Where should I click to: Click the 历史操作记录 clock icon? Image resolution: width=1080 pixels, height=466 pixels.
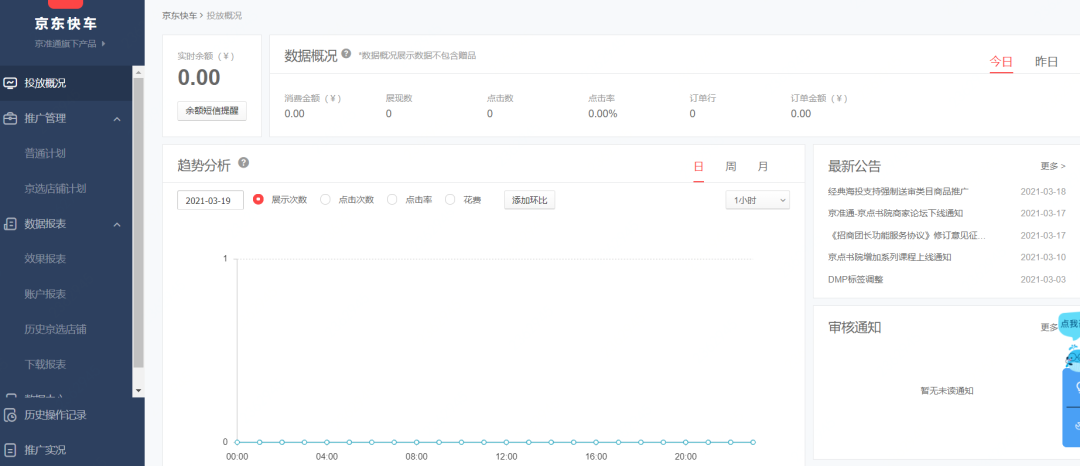pos(10,415)
